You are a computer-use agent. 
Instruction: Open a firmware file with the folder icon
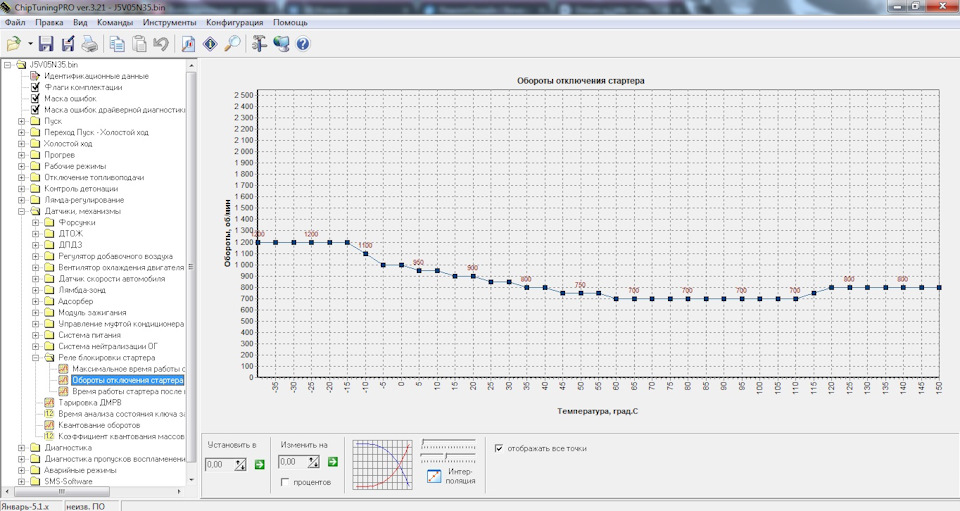coord(13,44)
